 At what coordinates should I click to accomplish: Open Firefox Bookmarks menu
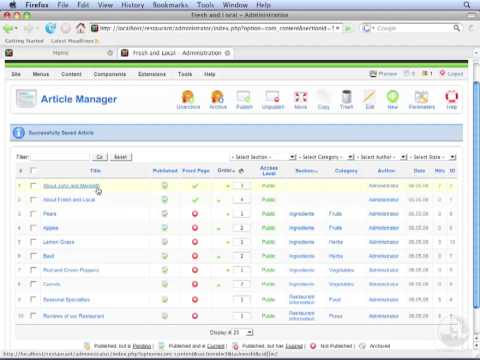(x=170, y=5)
